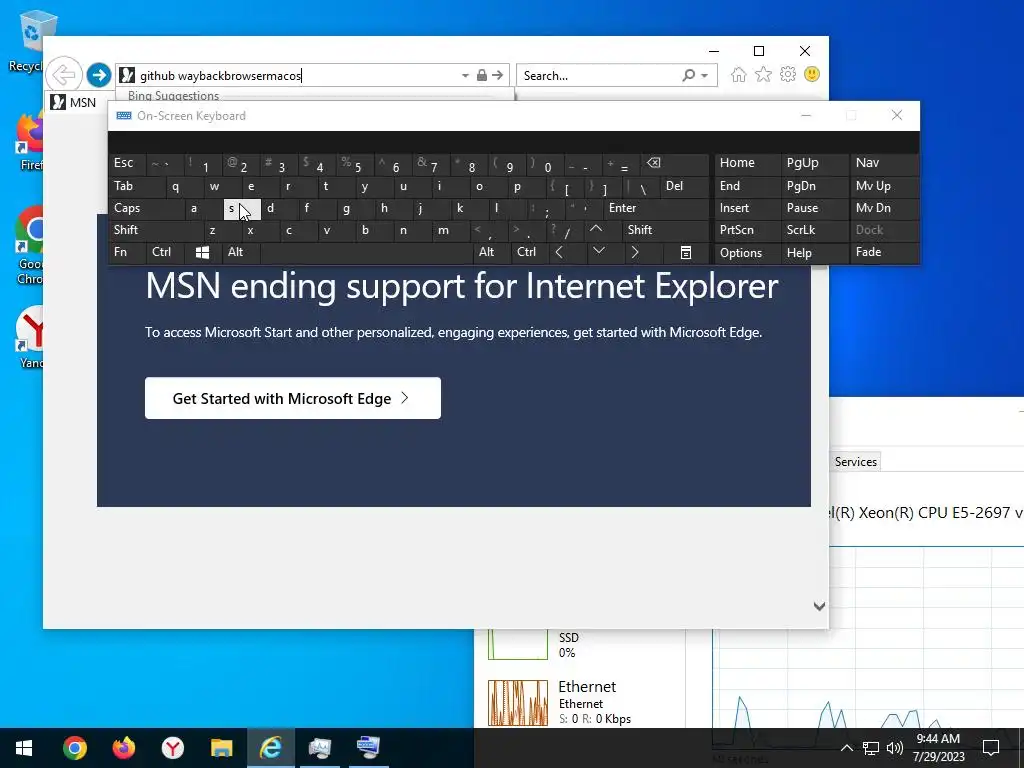Click the lock security icon in address bar
The height and width of the screenshot is (768, 1024).
click(481, 75)
